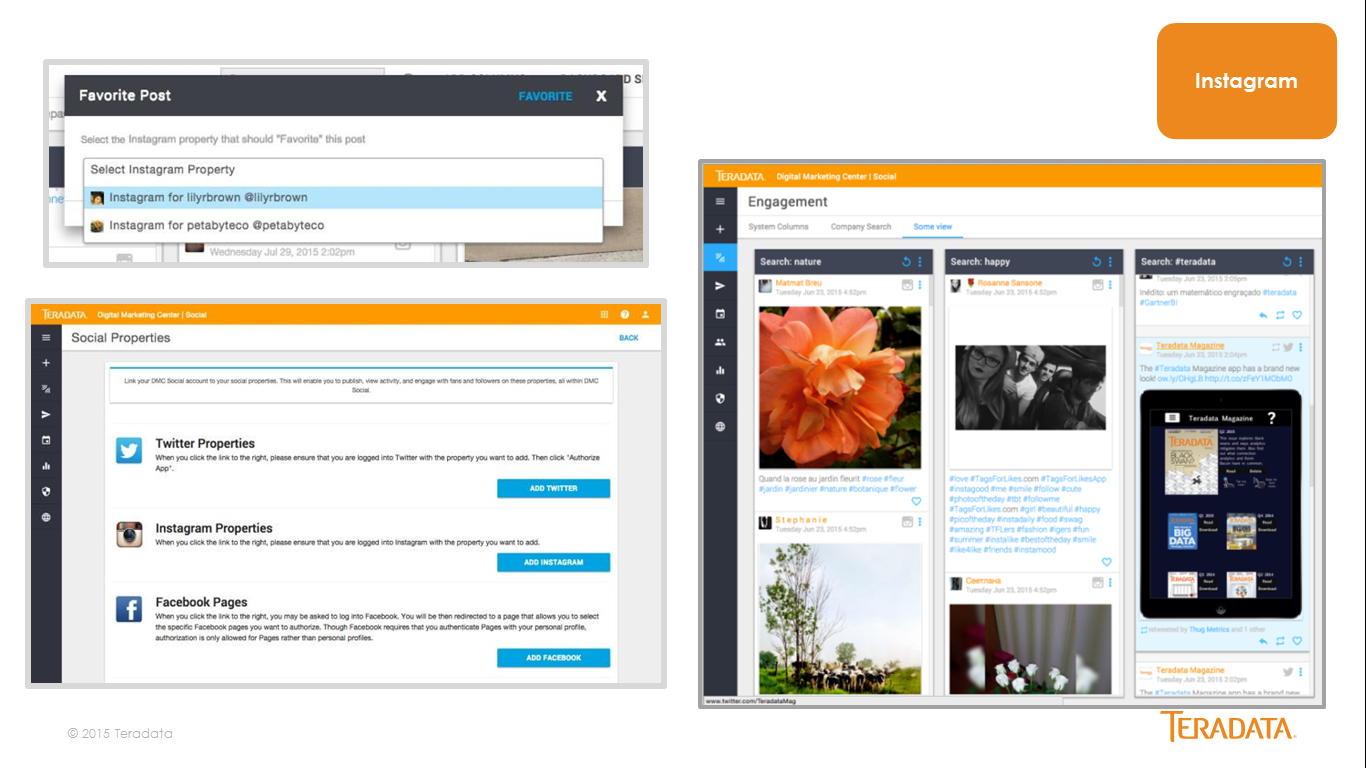Open engagement icon in Social Properties sidebar

[x=46, y=389]
